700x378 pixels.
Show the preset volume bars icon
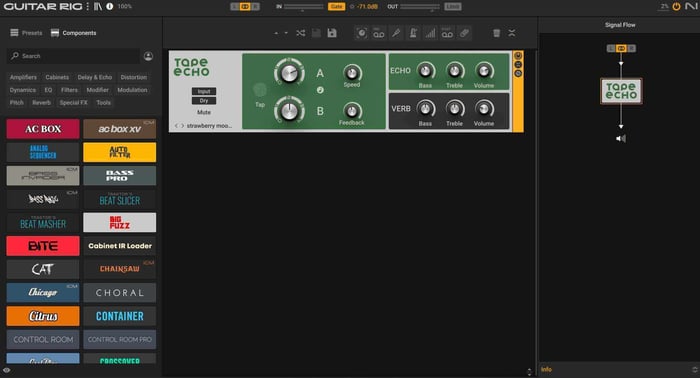[x=430, y=33]
